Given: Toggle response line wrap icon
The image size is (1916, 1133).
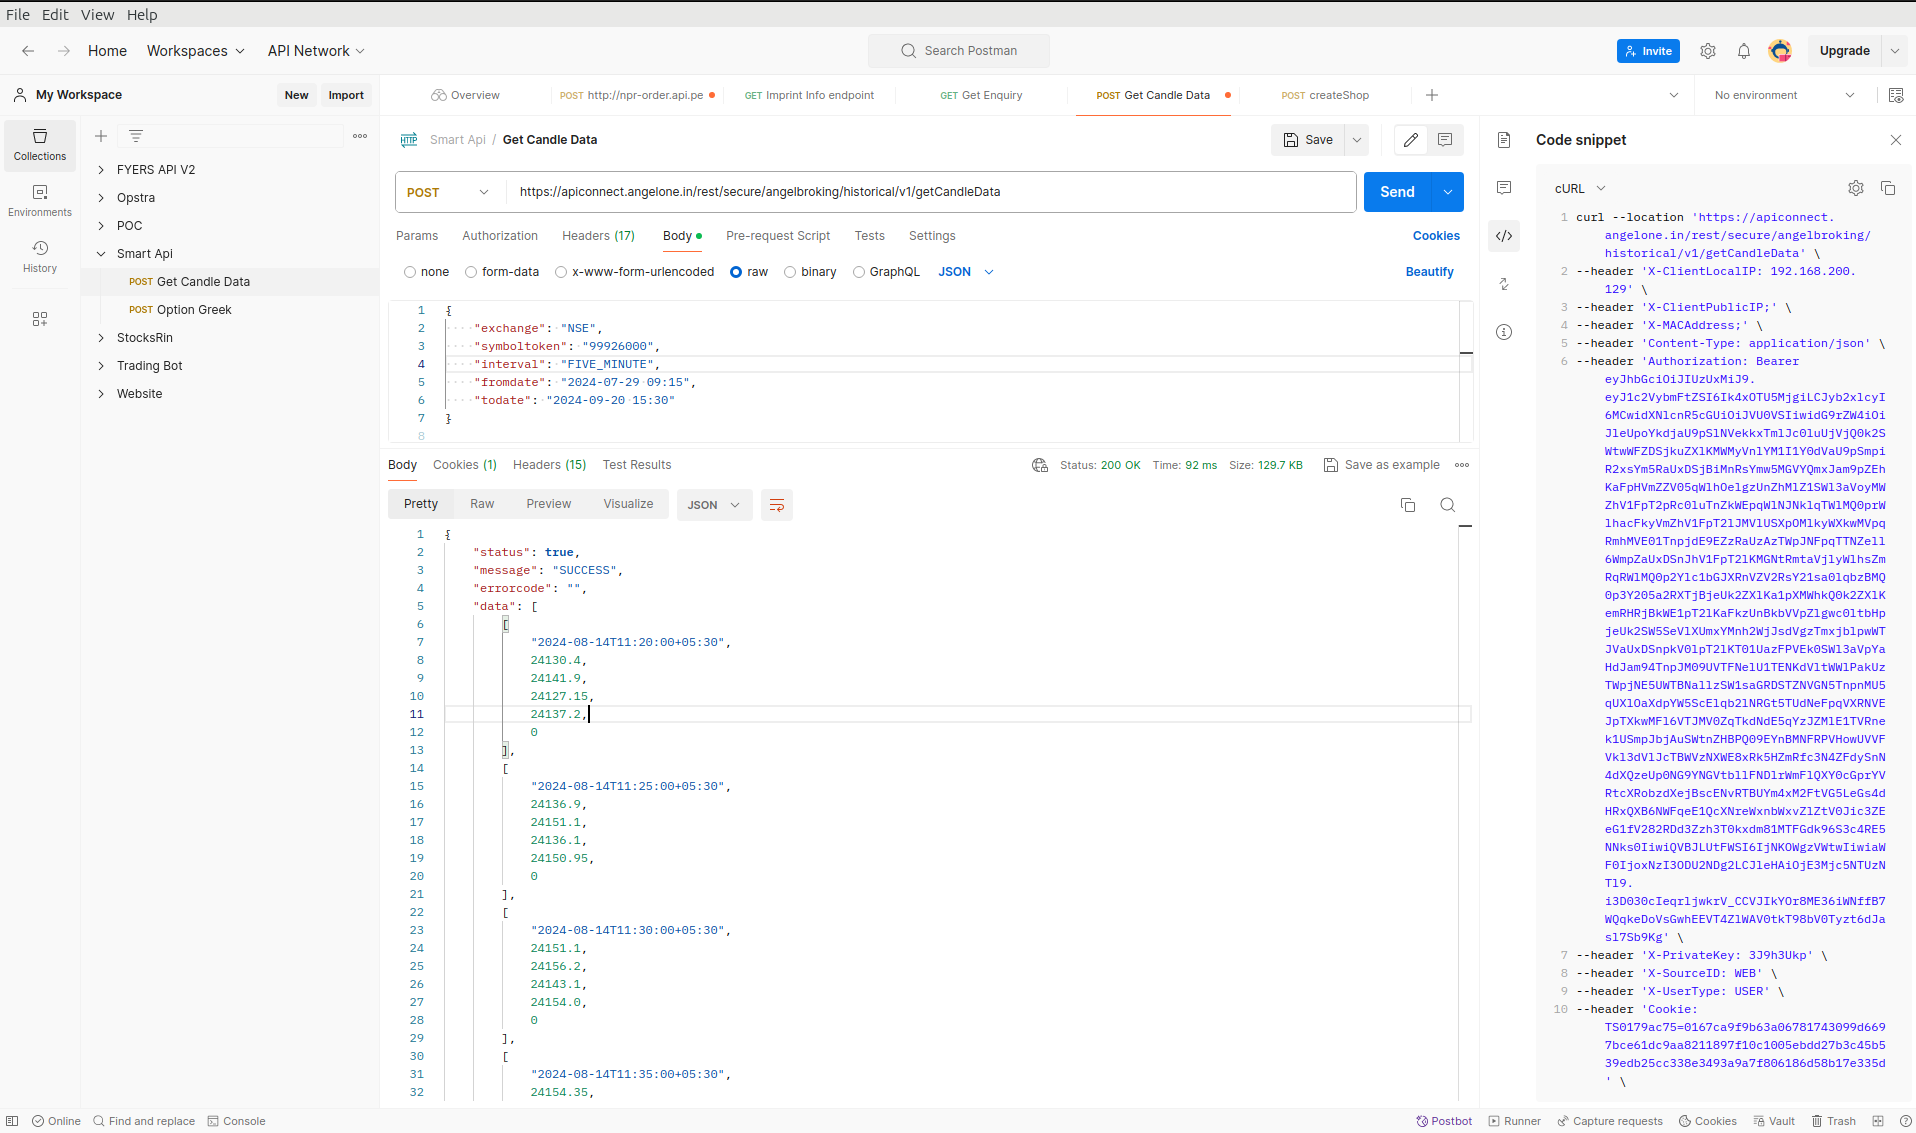Looking at the screenshot, I should click(777, 505).
